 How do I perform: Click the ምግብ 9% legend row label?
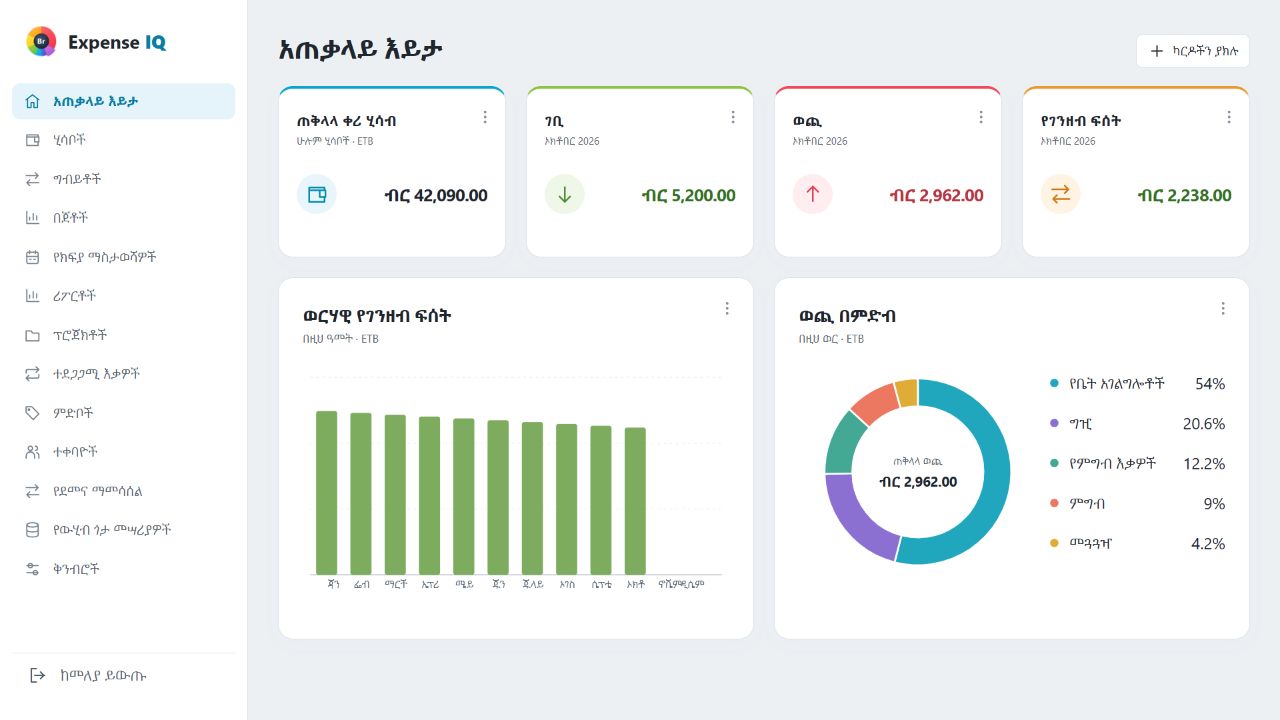click(1087, 503)
